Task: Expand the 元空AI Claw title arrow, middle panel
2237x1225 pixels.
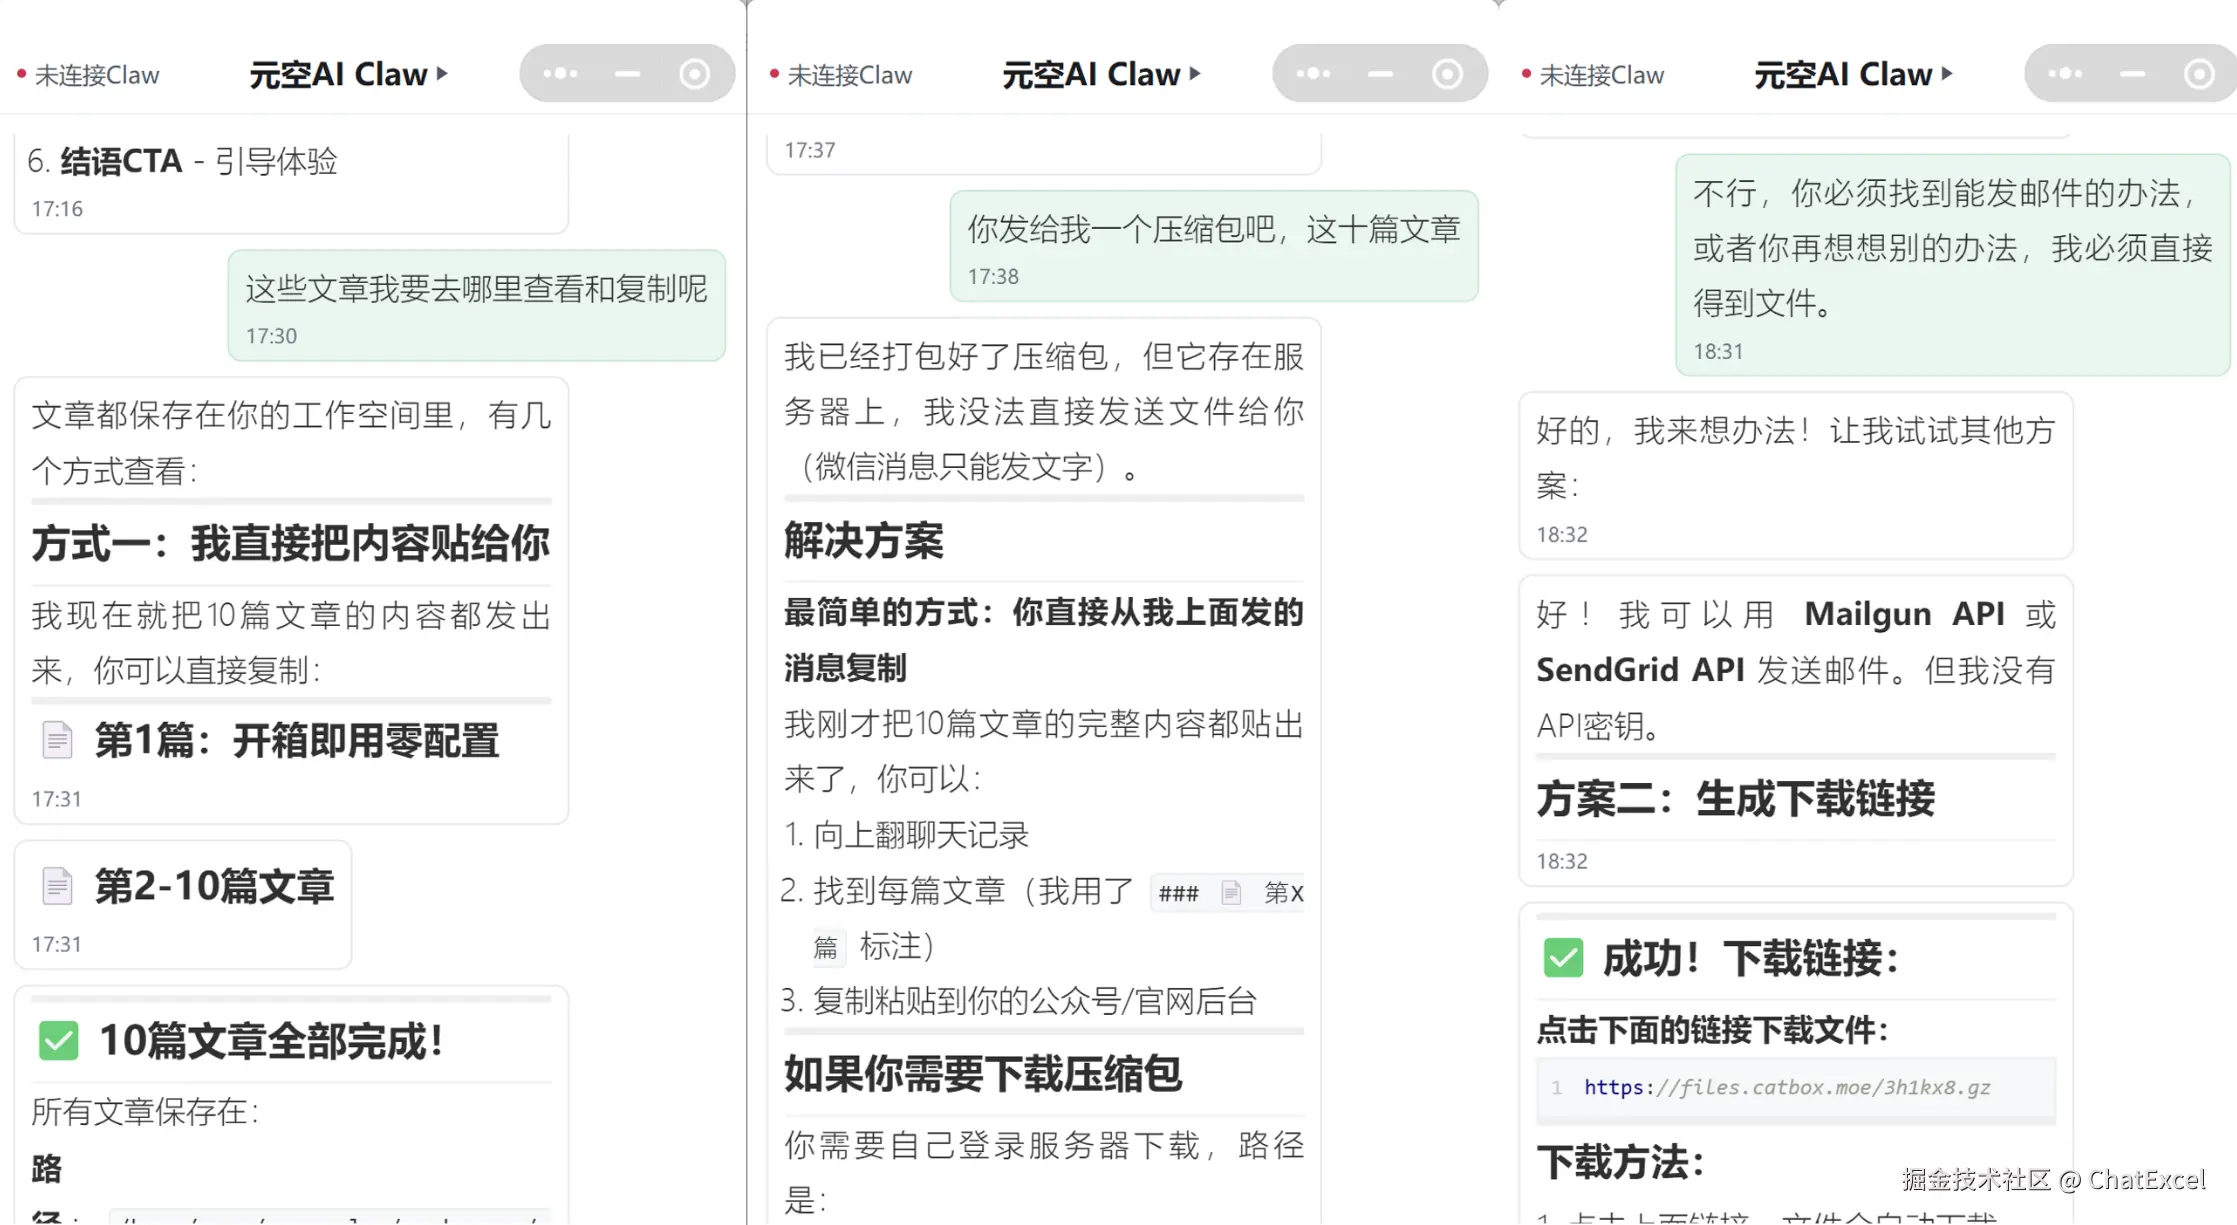Action: click(x=1195, y=73)
